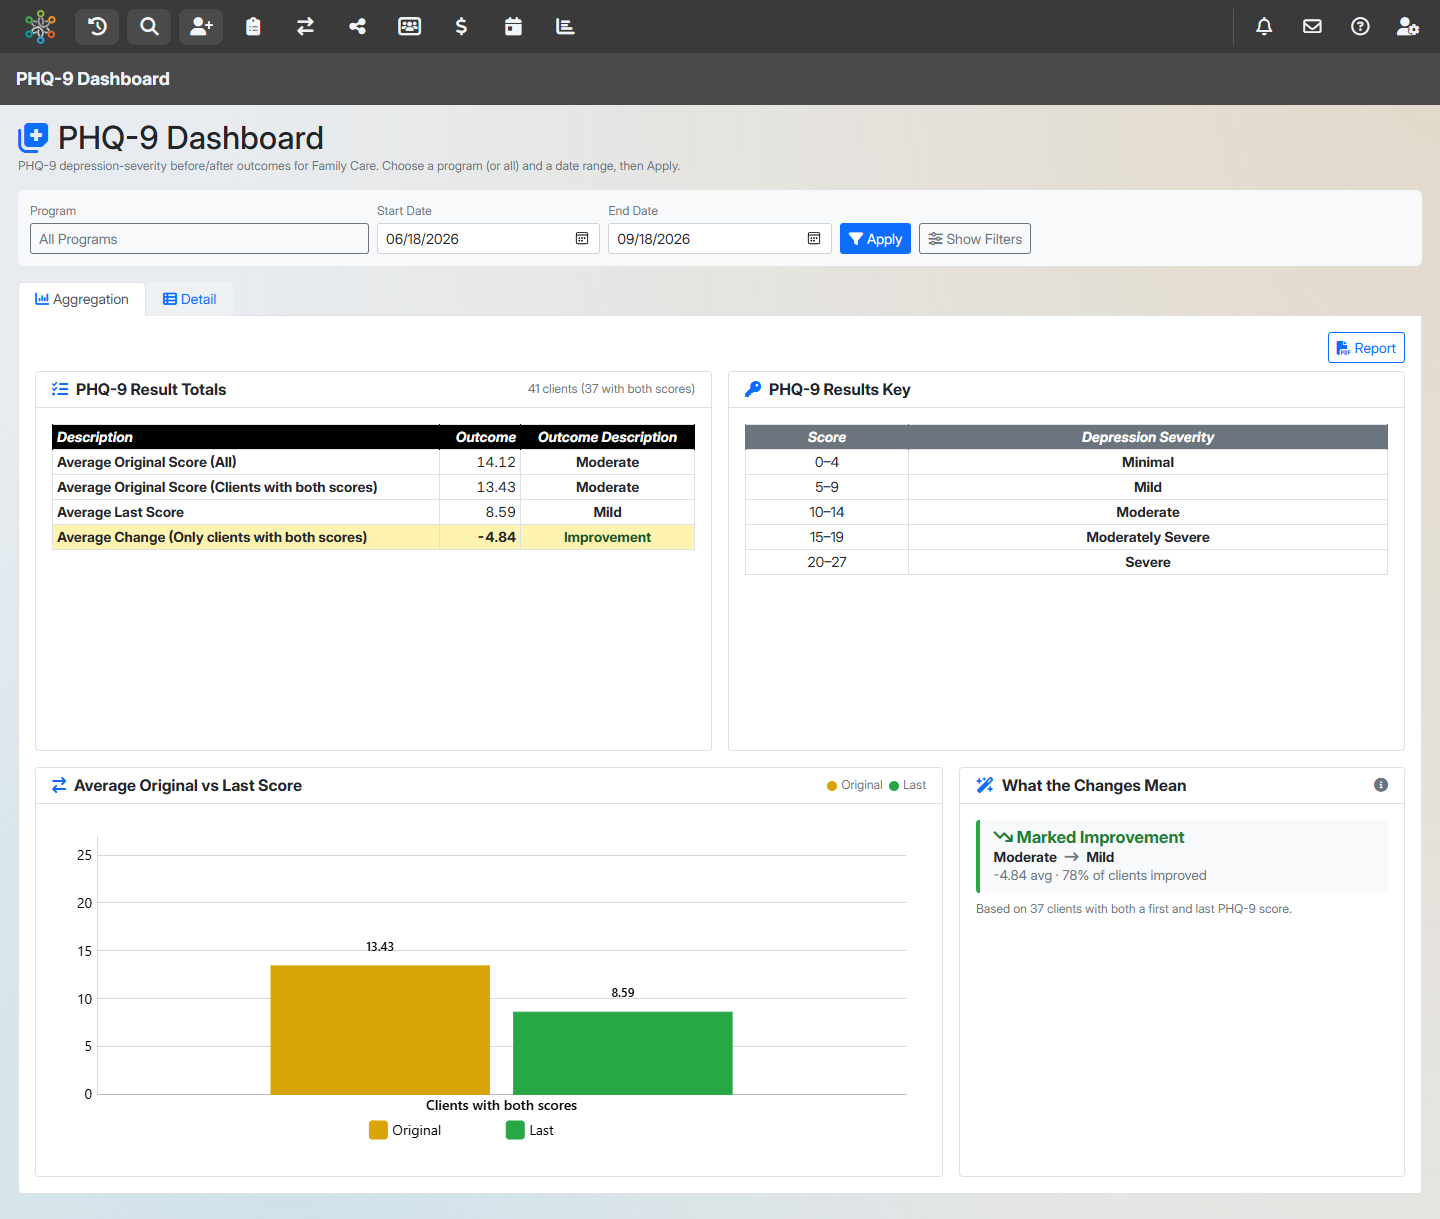Switch to the Aggregation tab

[x=82, y=299]
